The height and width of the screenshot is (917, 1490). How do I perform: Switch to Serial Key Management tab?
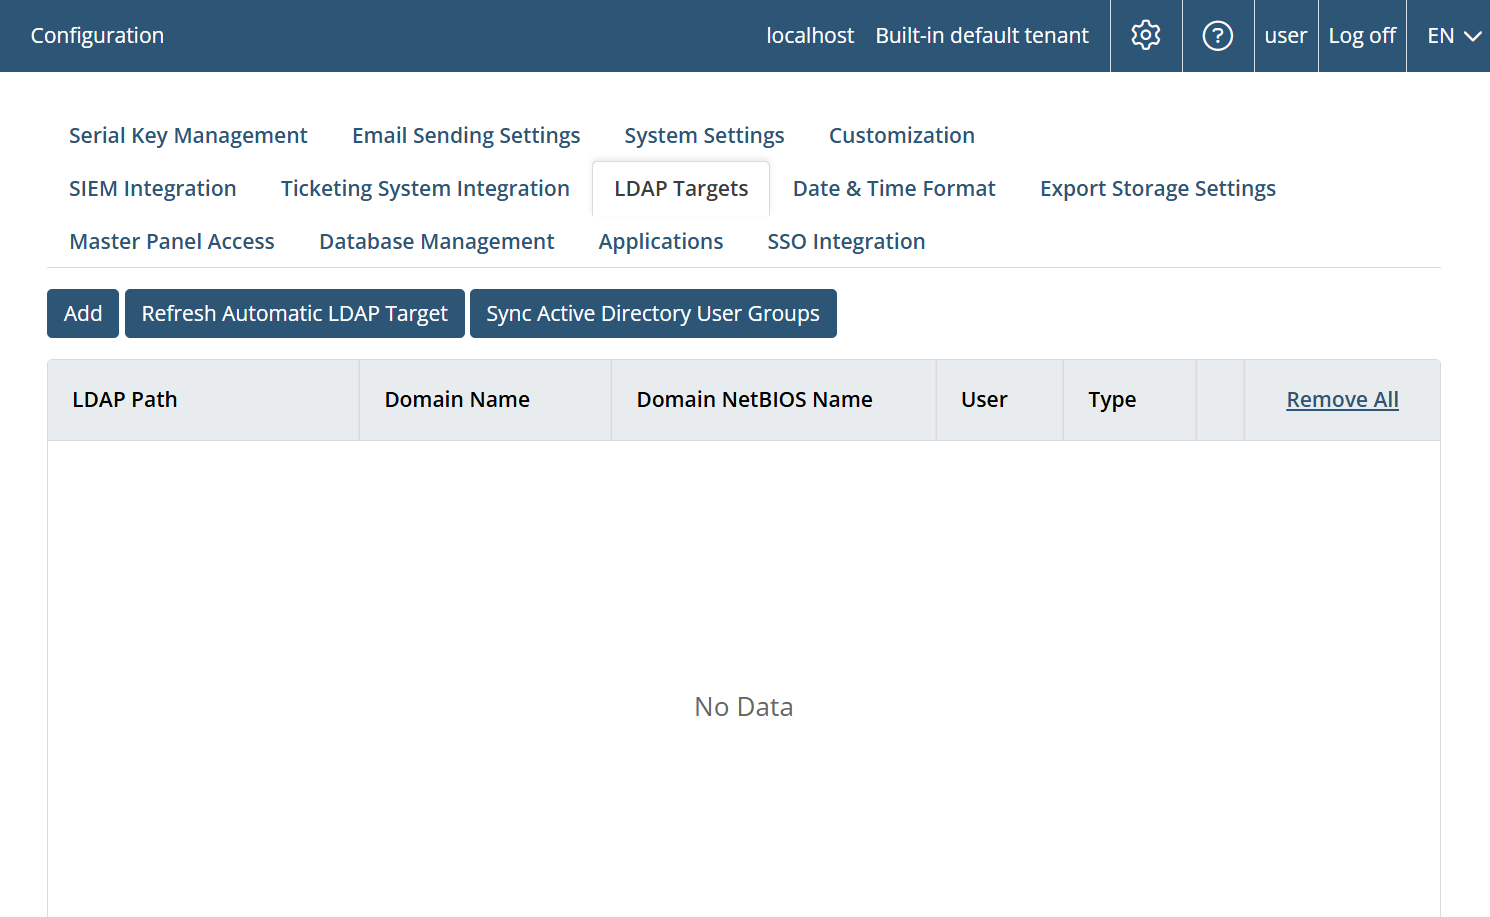(188, 136)
